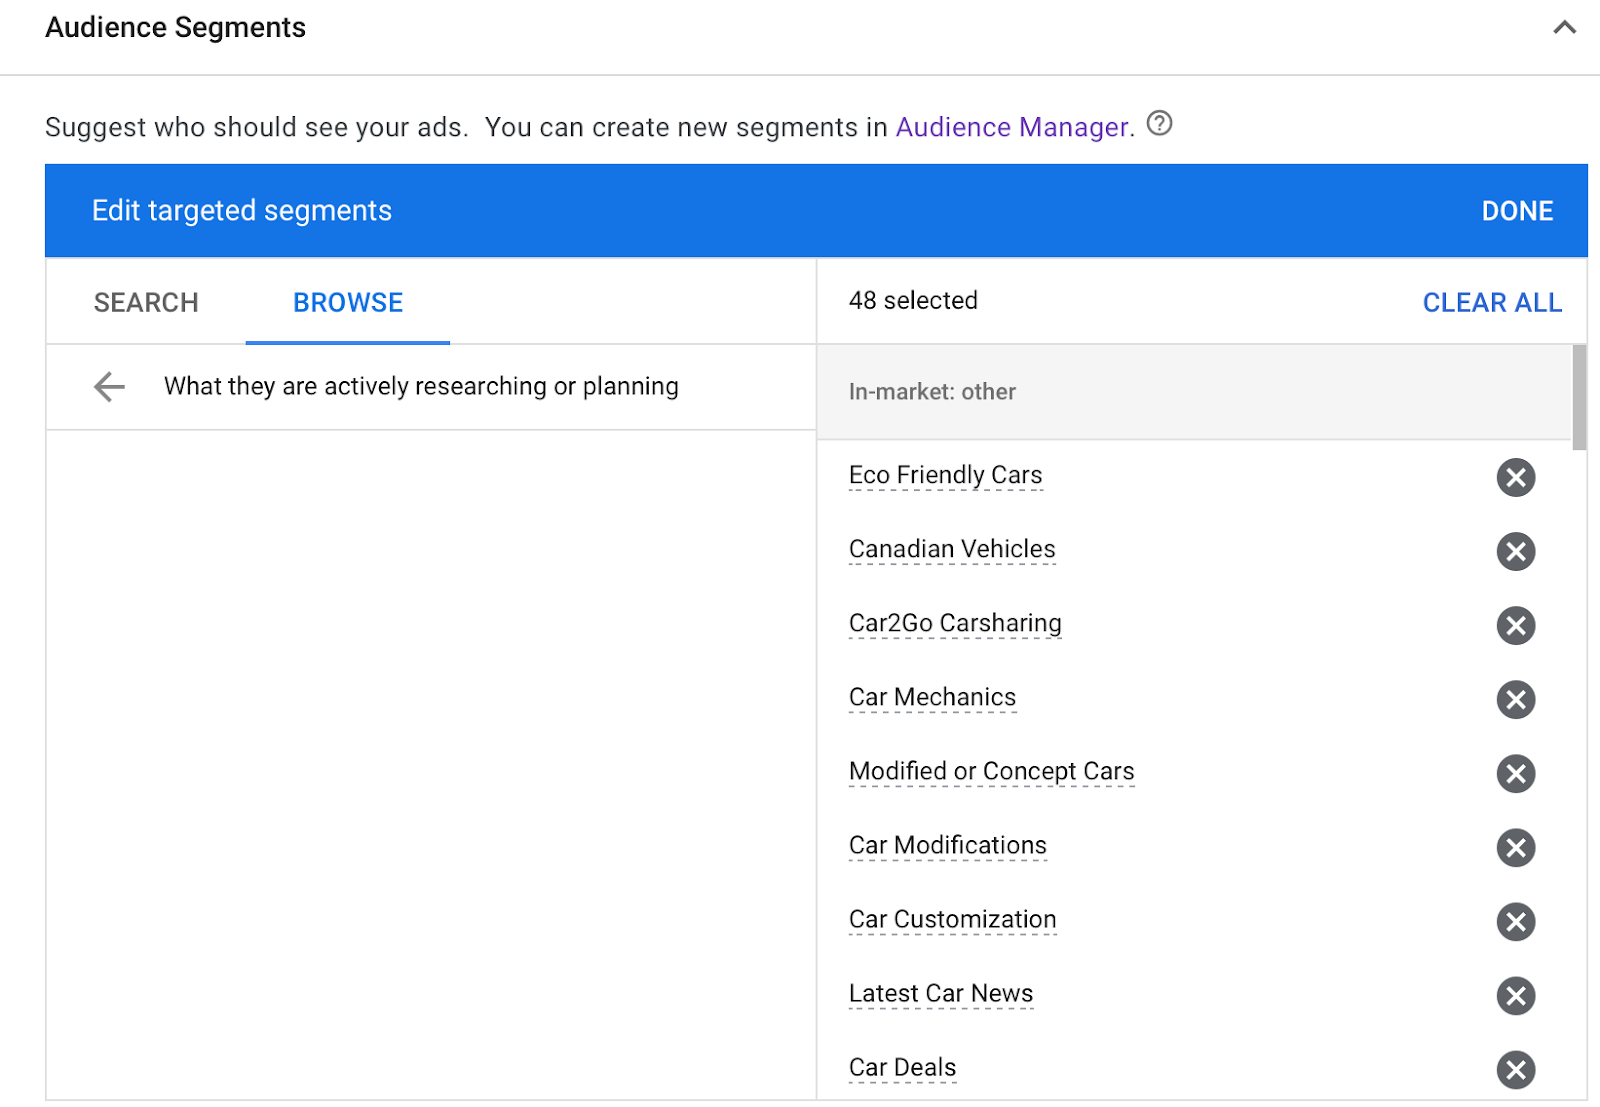This screenshot has width=1600, height=1107.
Task: Click the selected segments list scrollbar
Action: pos(1579,398)
